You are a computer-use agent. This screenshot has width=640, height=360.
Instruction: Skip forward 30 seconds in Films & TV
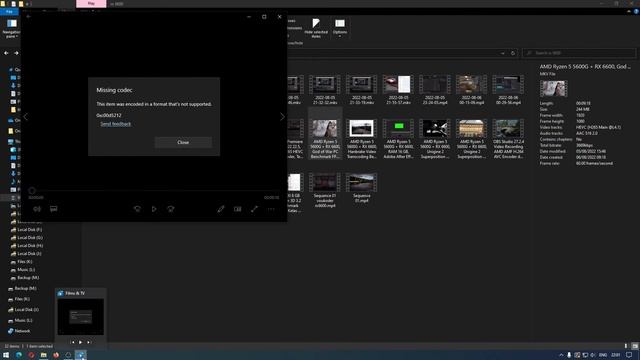[x=171, y=209]
